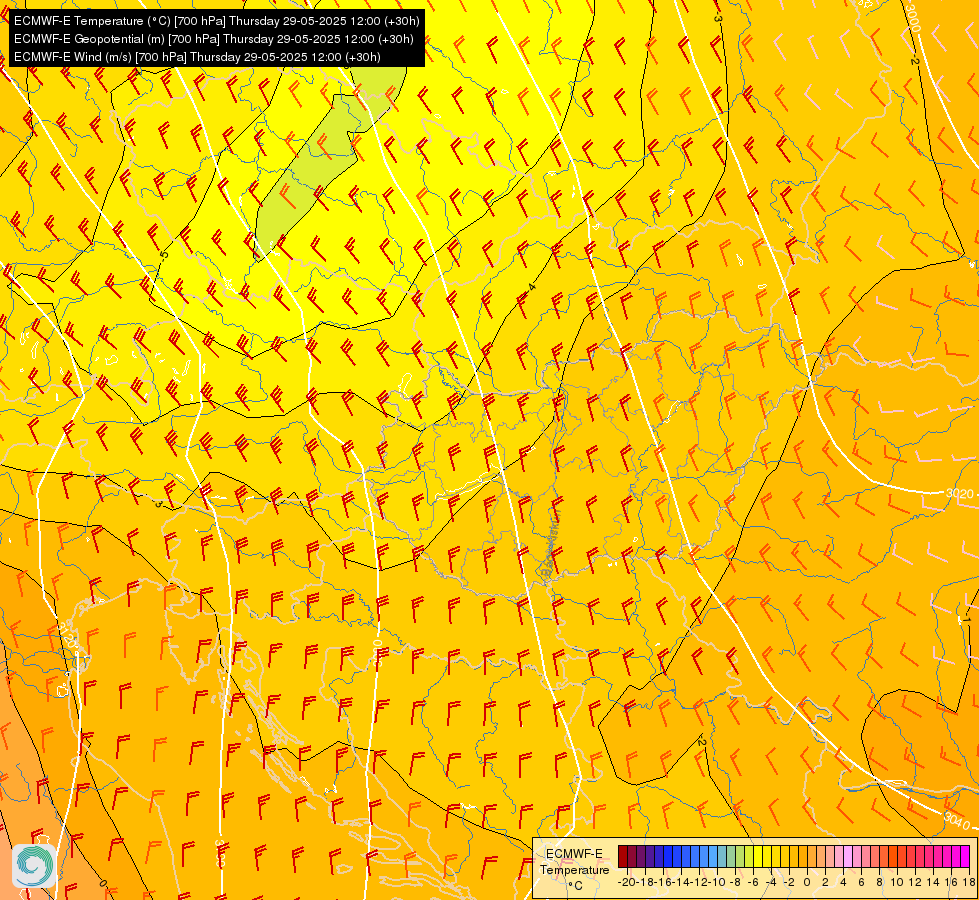Click the isotherm label 5 on the map
This screenshot has width=979, height=900.
[x=164, y=255]
